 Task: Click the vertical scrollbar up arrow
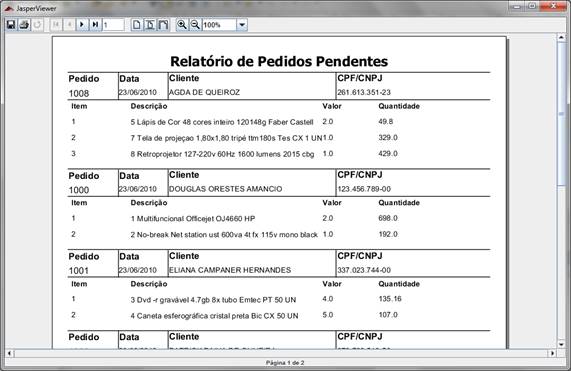[x=561, y=38]
